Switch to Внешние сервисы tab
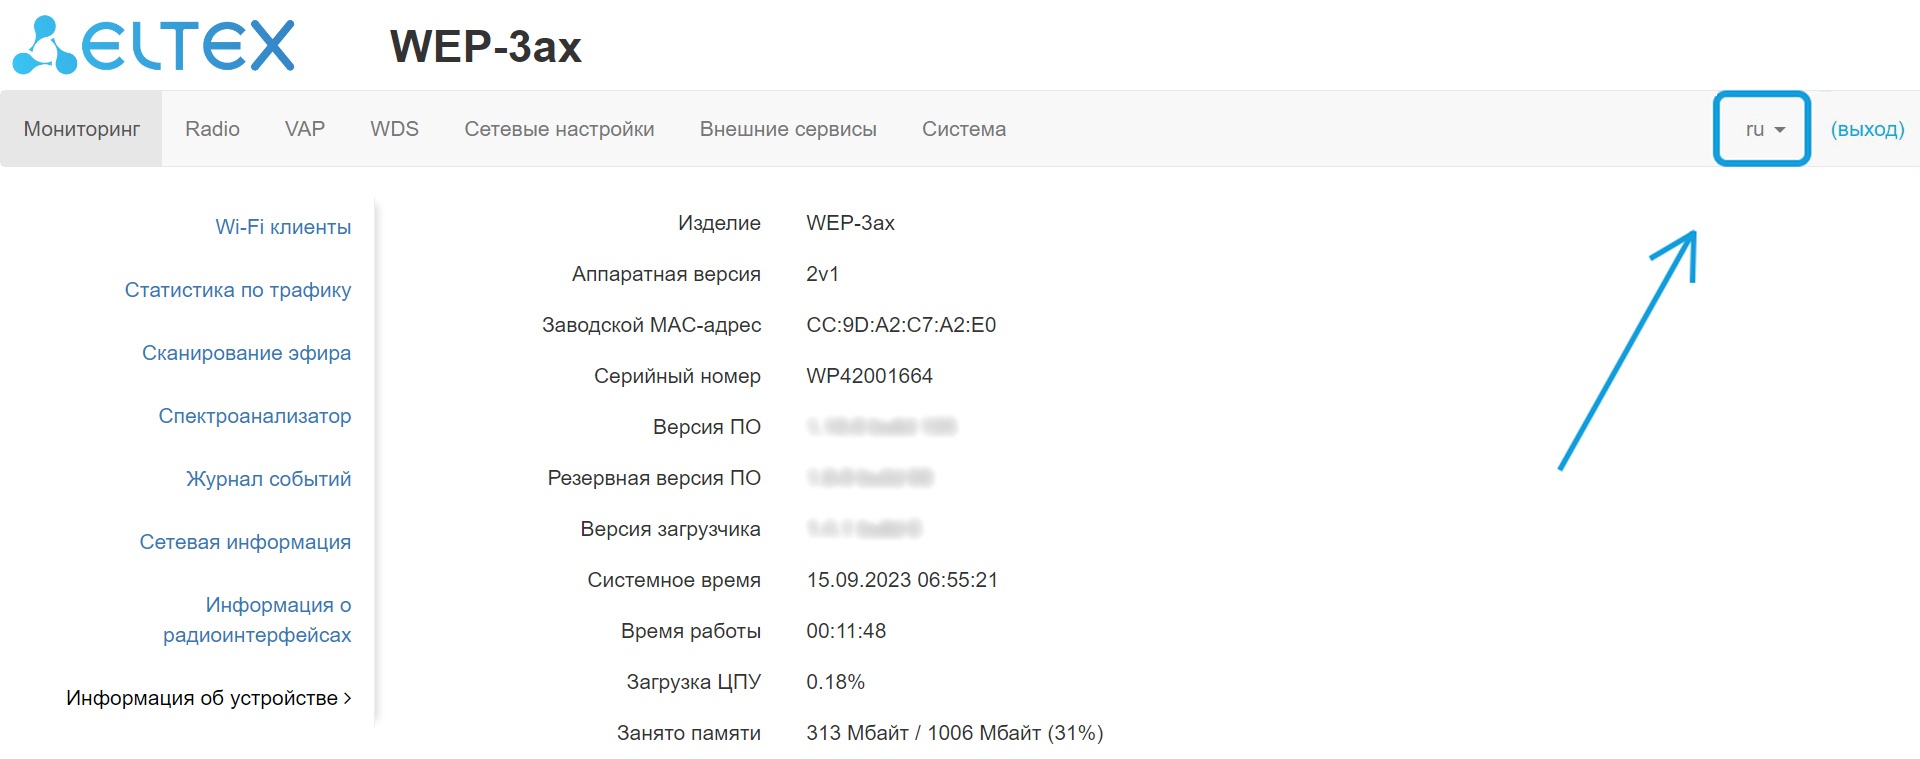The image size is (1920, 759). pos(788,129)
